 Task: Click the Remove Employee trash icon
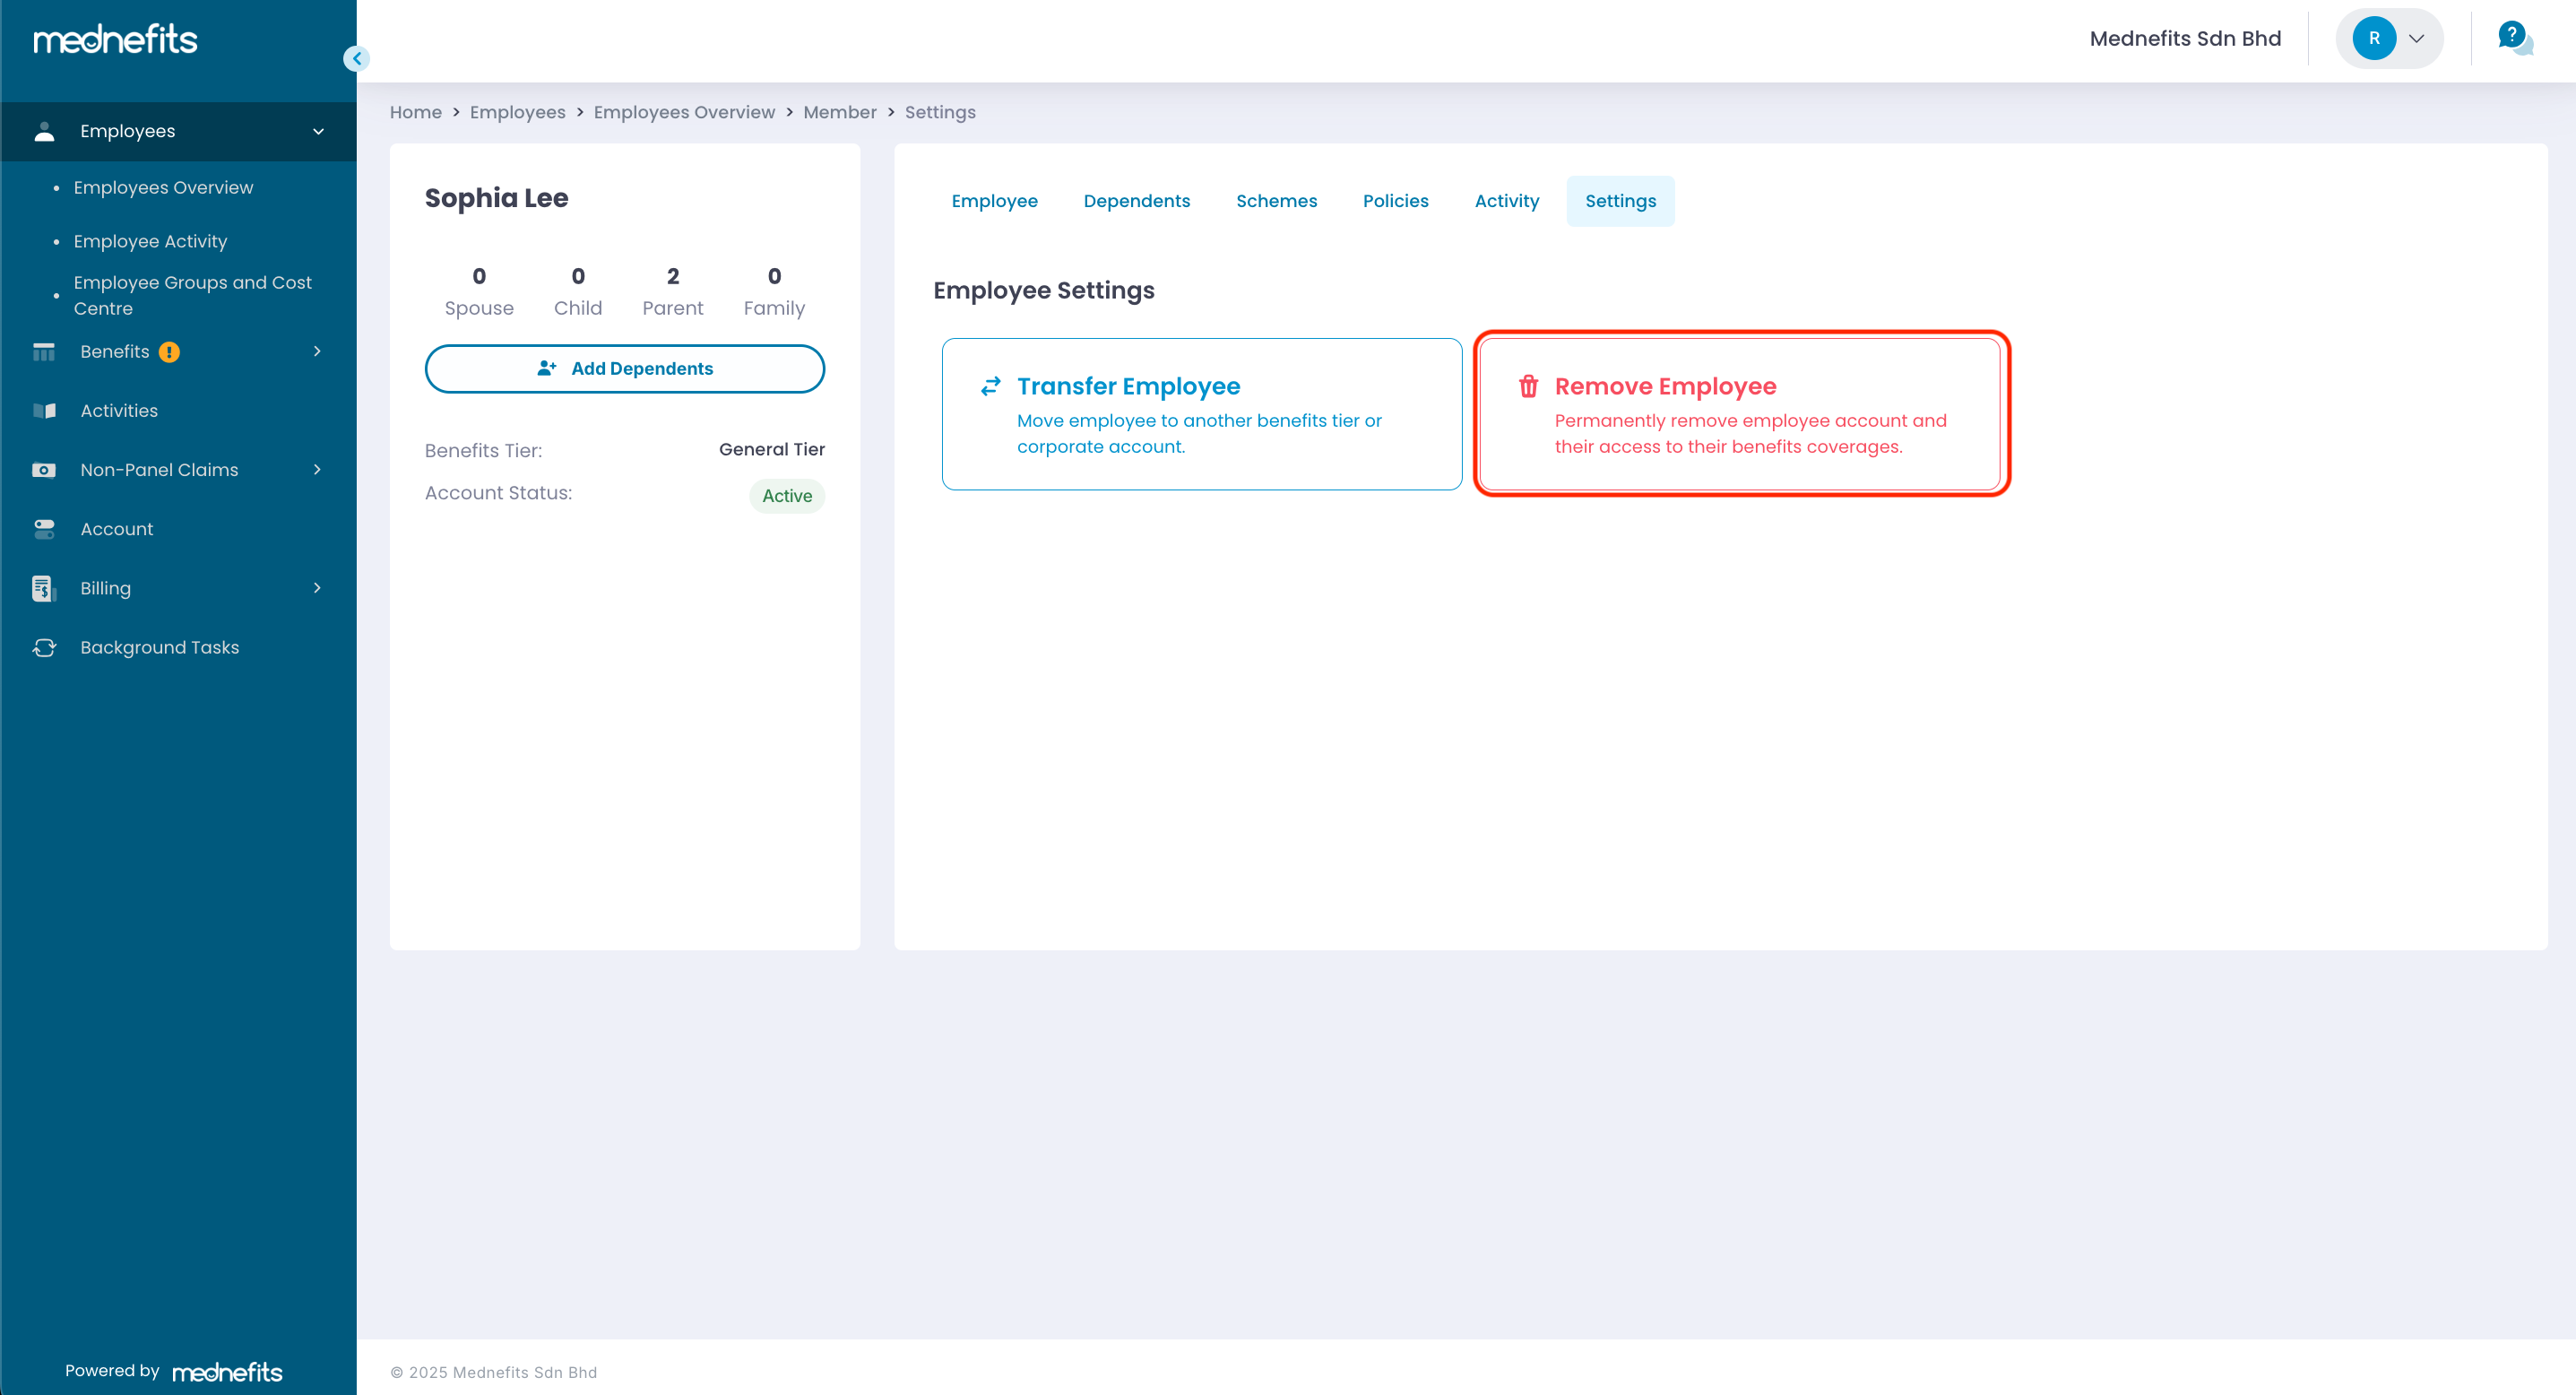[1528, 387]
